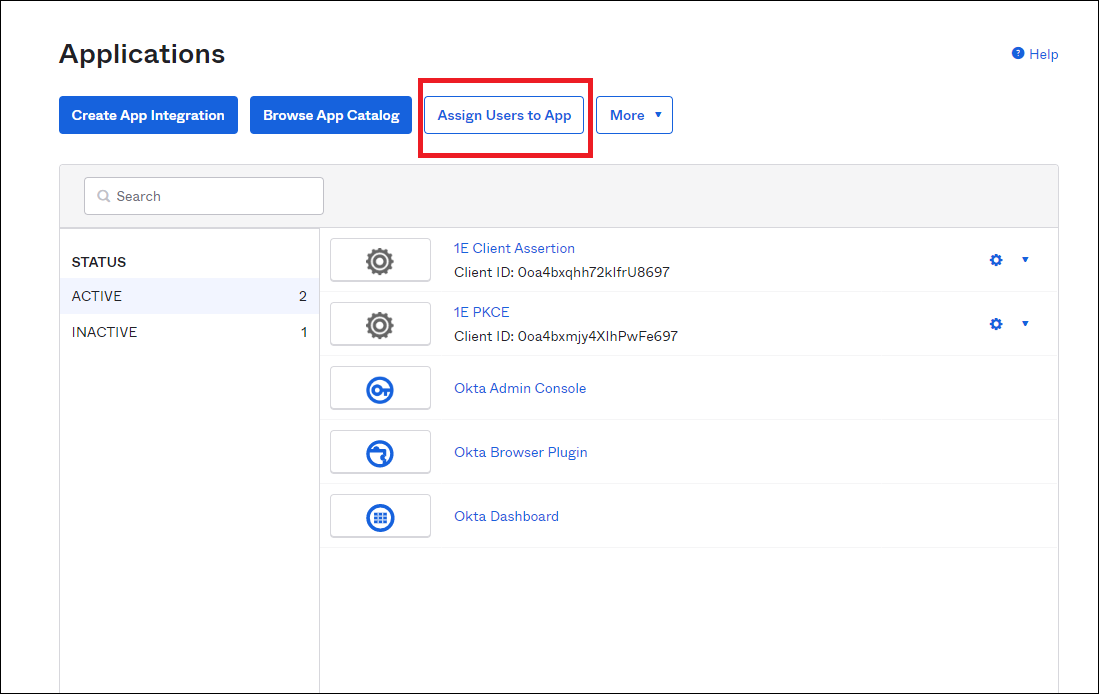Click the Okta Admin Console key icon
This screenshot has height=694, width=1099.
pos(380,389)
